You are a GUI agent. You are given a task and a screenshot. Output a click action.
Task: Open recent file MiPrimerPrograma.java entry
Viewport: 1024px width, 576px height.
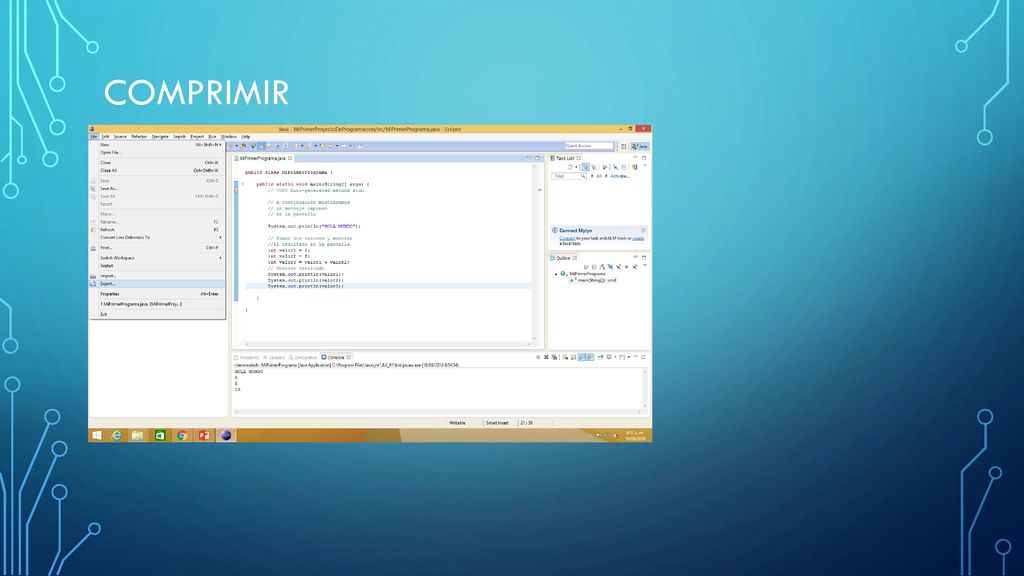[x=157, y=304]
